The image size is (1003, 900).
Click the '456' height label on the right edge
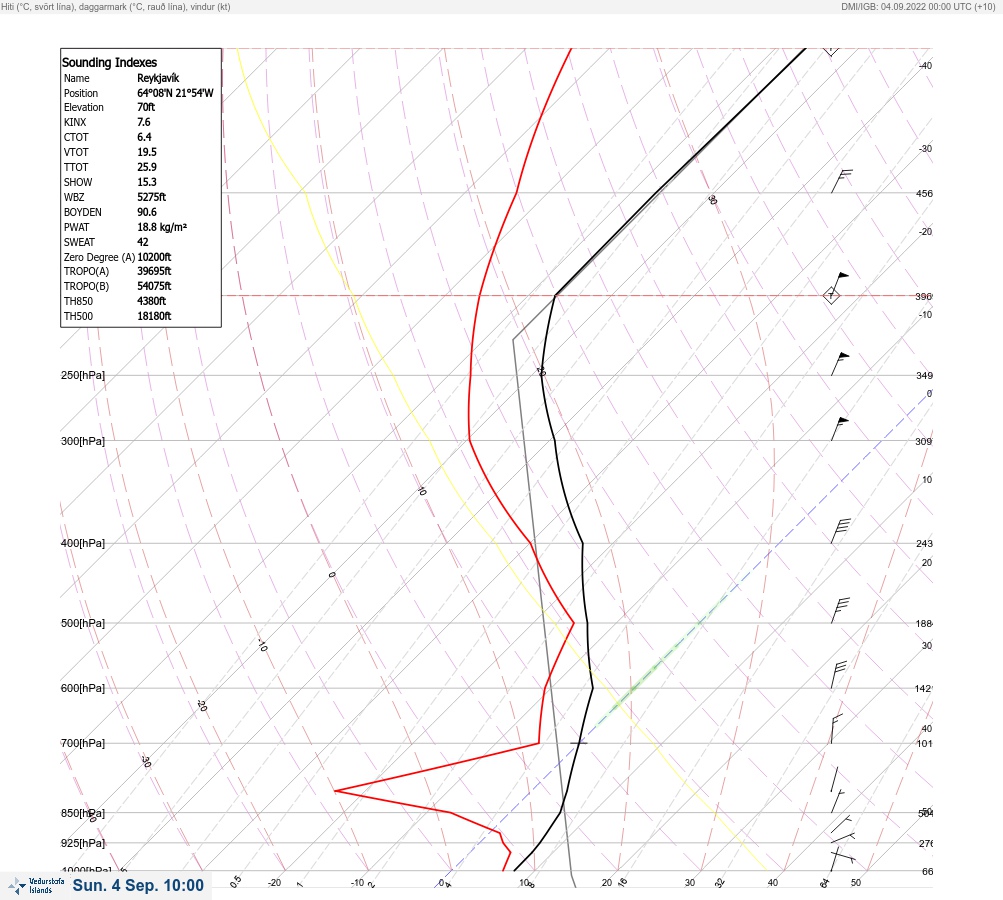click(x=924, y=193)
